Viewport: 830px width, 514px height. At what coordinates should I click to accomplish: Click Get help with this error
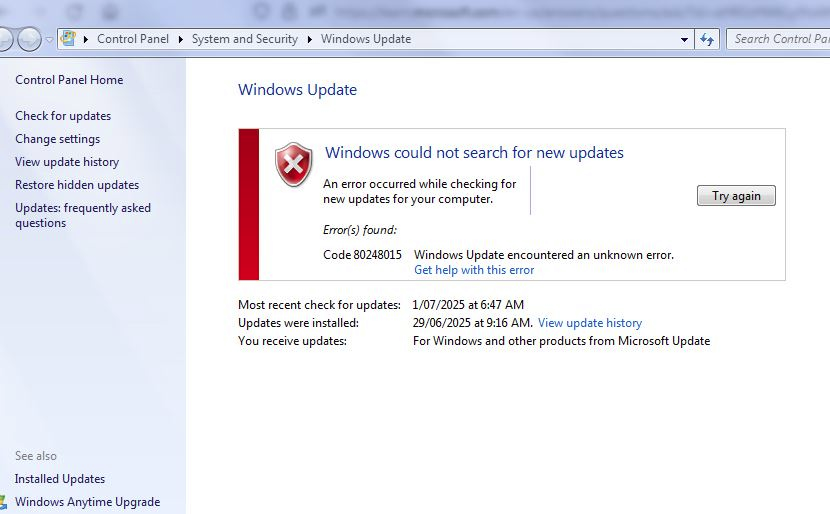[474, 269]
